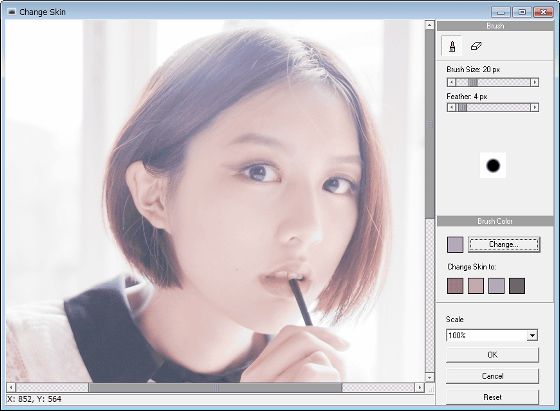Click the Brush Size slider thumb
Viewport: 560px width, 411px height.
pos(472,82)
